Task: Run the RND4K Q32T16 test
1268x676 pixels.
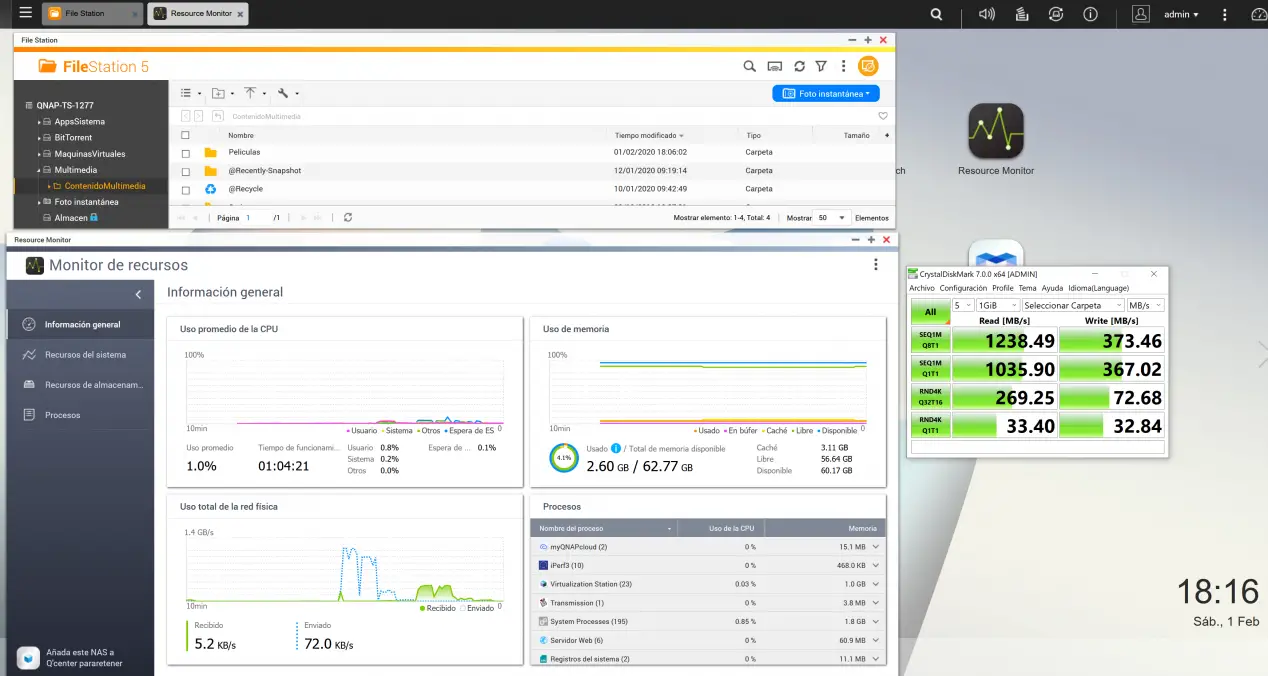Action: coord(930,397)
